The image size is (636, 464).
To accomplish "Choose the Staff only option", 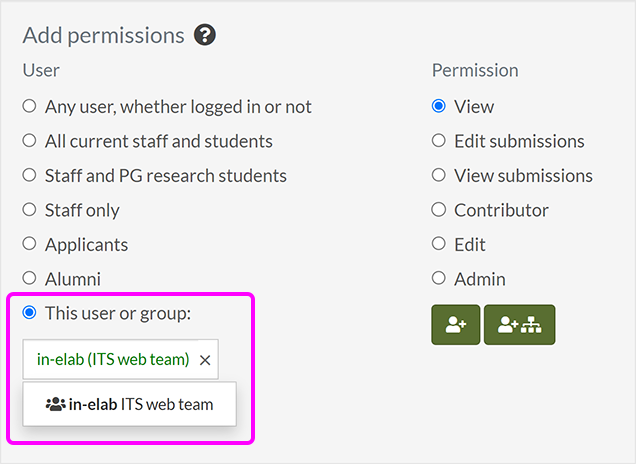I will pyautogui.click(x=29, y=210).
